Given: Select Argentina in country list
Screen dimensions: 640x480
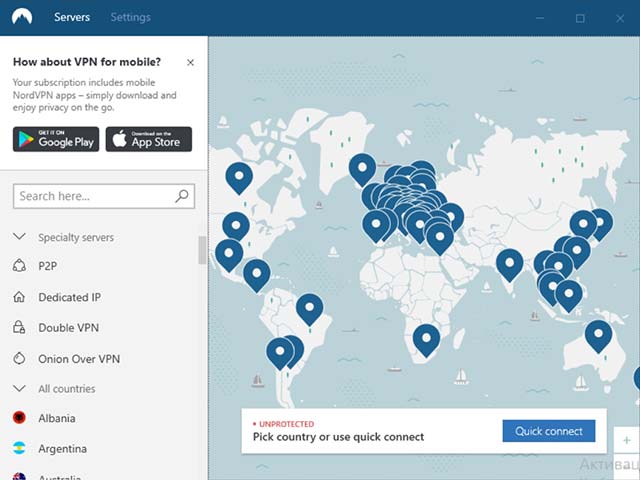Looking at the screenshot, I should 62,449.
